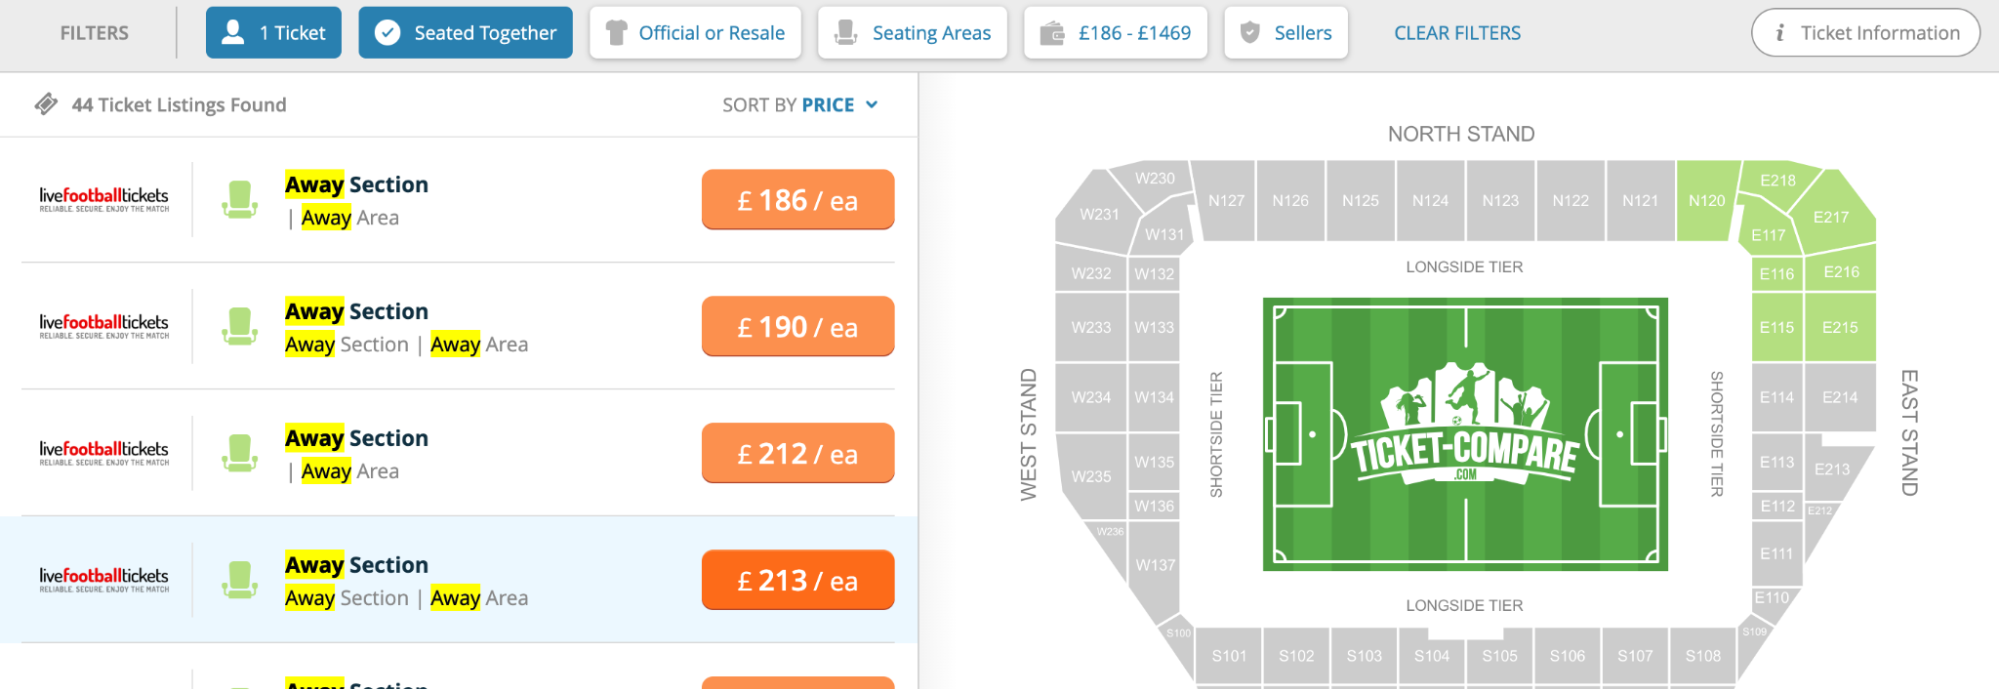Toggle the Seated Together filter
The width and height of the screenshot is (1999, 690).
(x=465, y=31)
